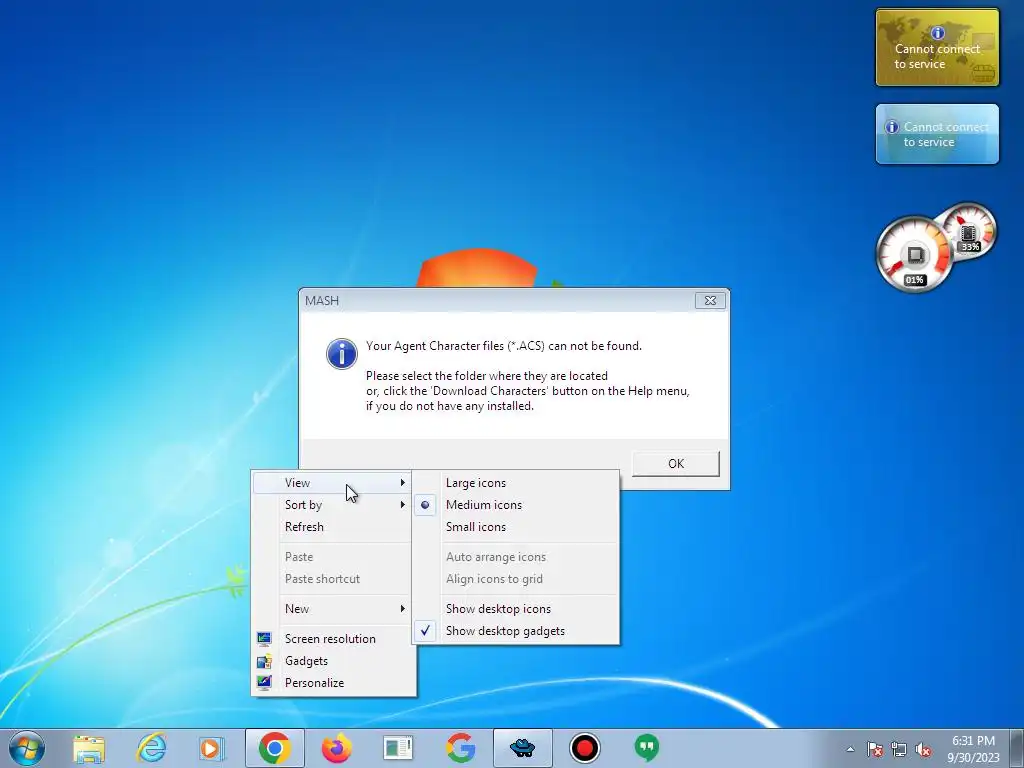Screen dimensions: 1024x768
Task: Choose Screen resolution from context menu
Action: (332, 639)
